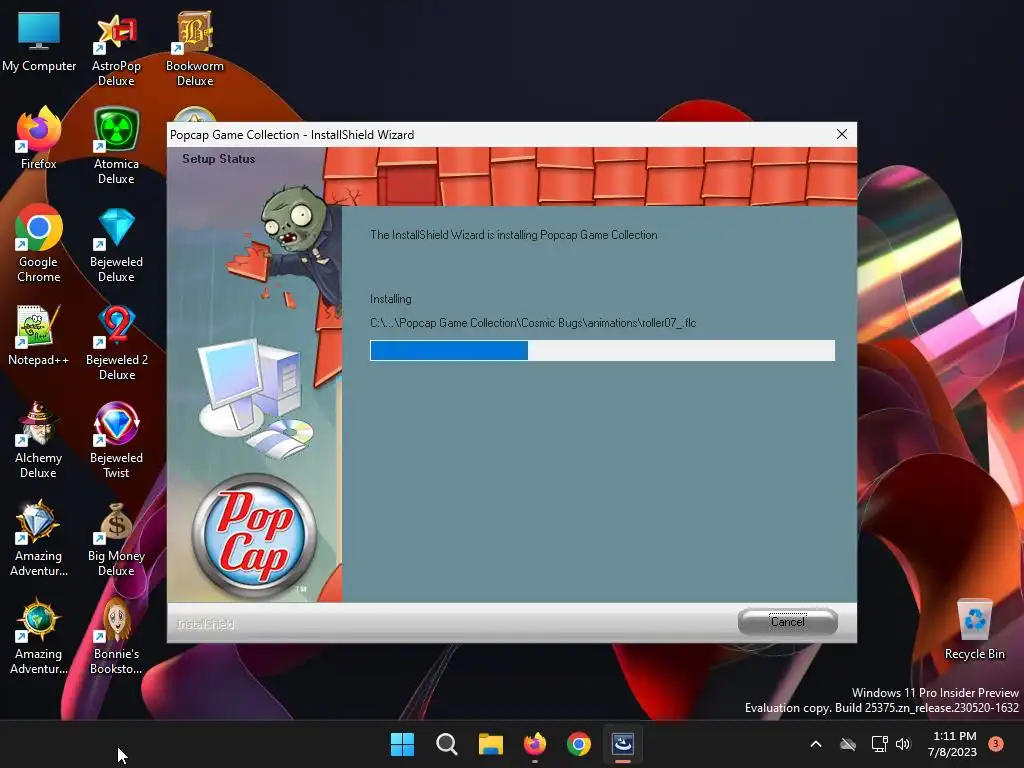Viewport: 1024px width, 768px height.
Task: Click the installation progress bar
Action: (x=602, y=351)
